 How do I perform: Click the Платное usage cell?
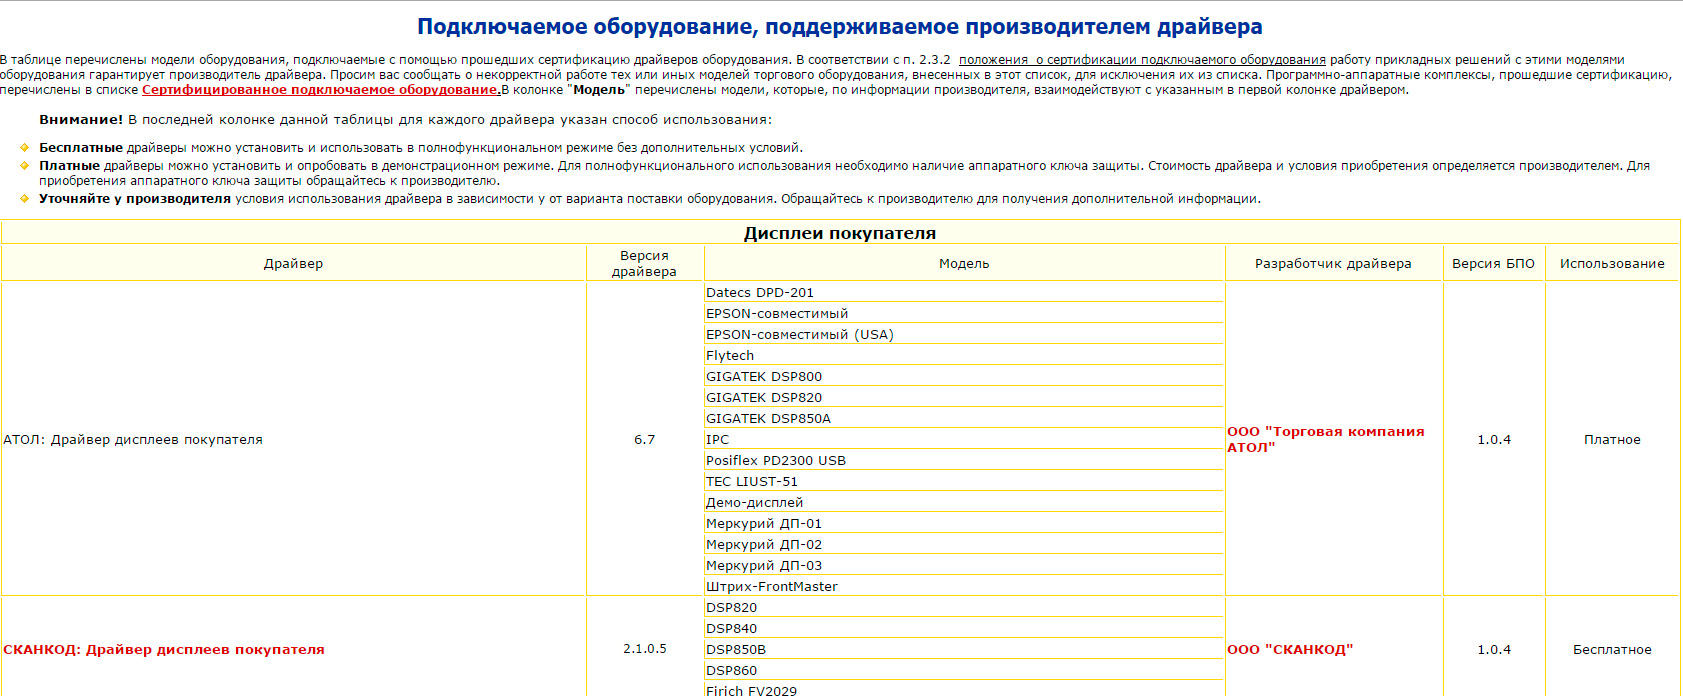1612,440
